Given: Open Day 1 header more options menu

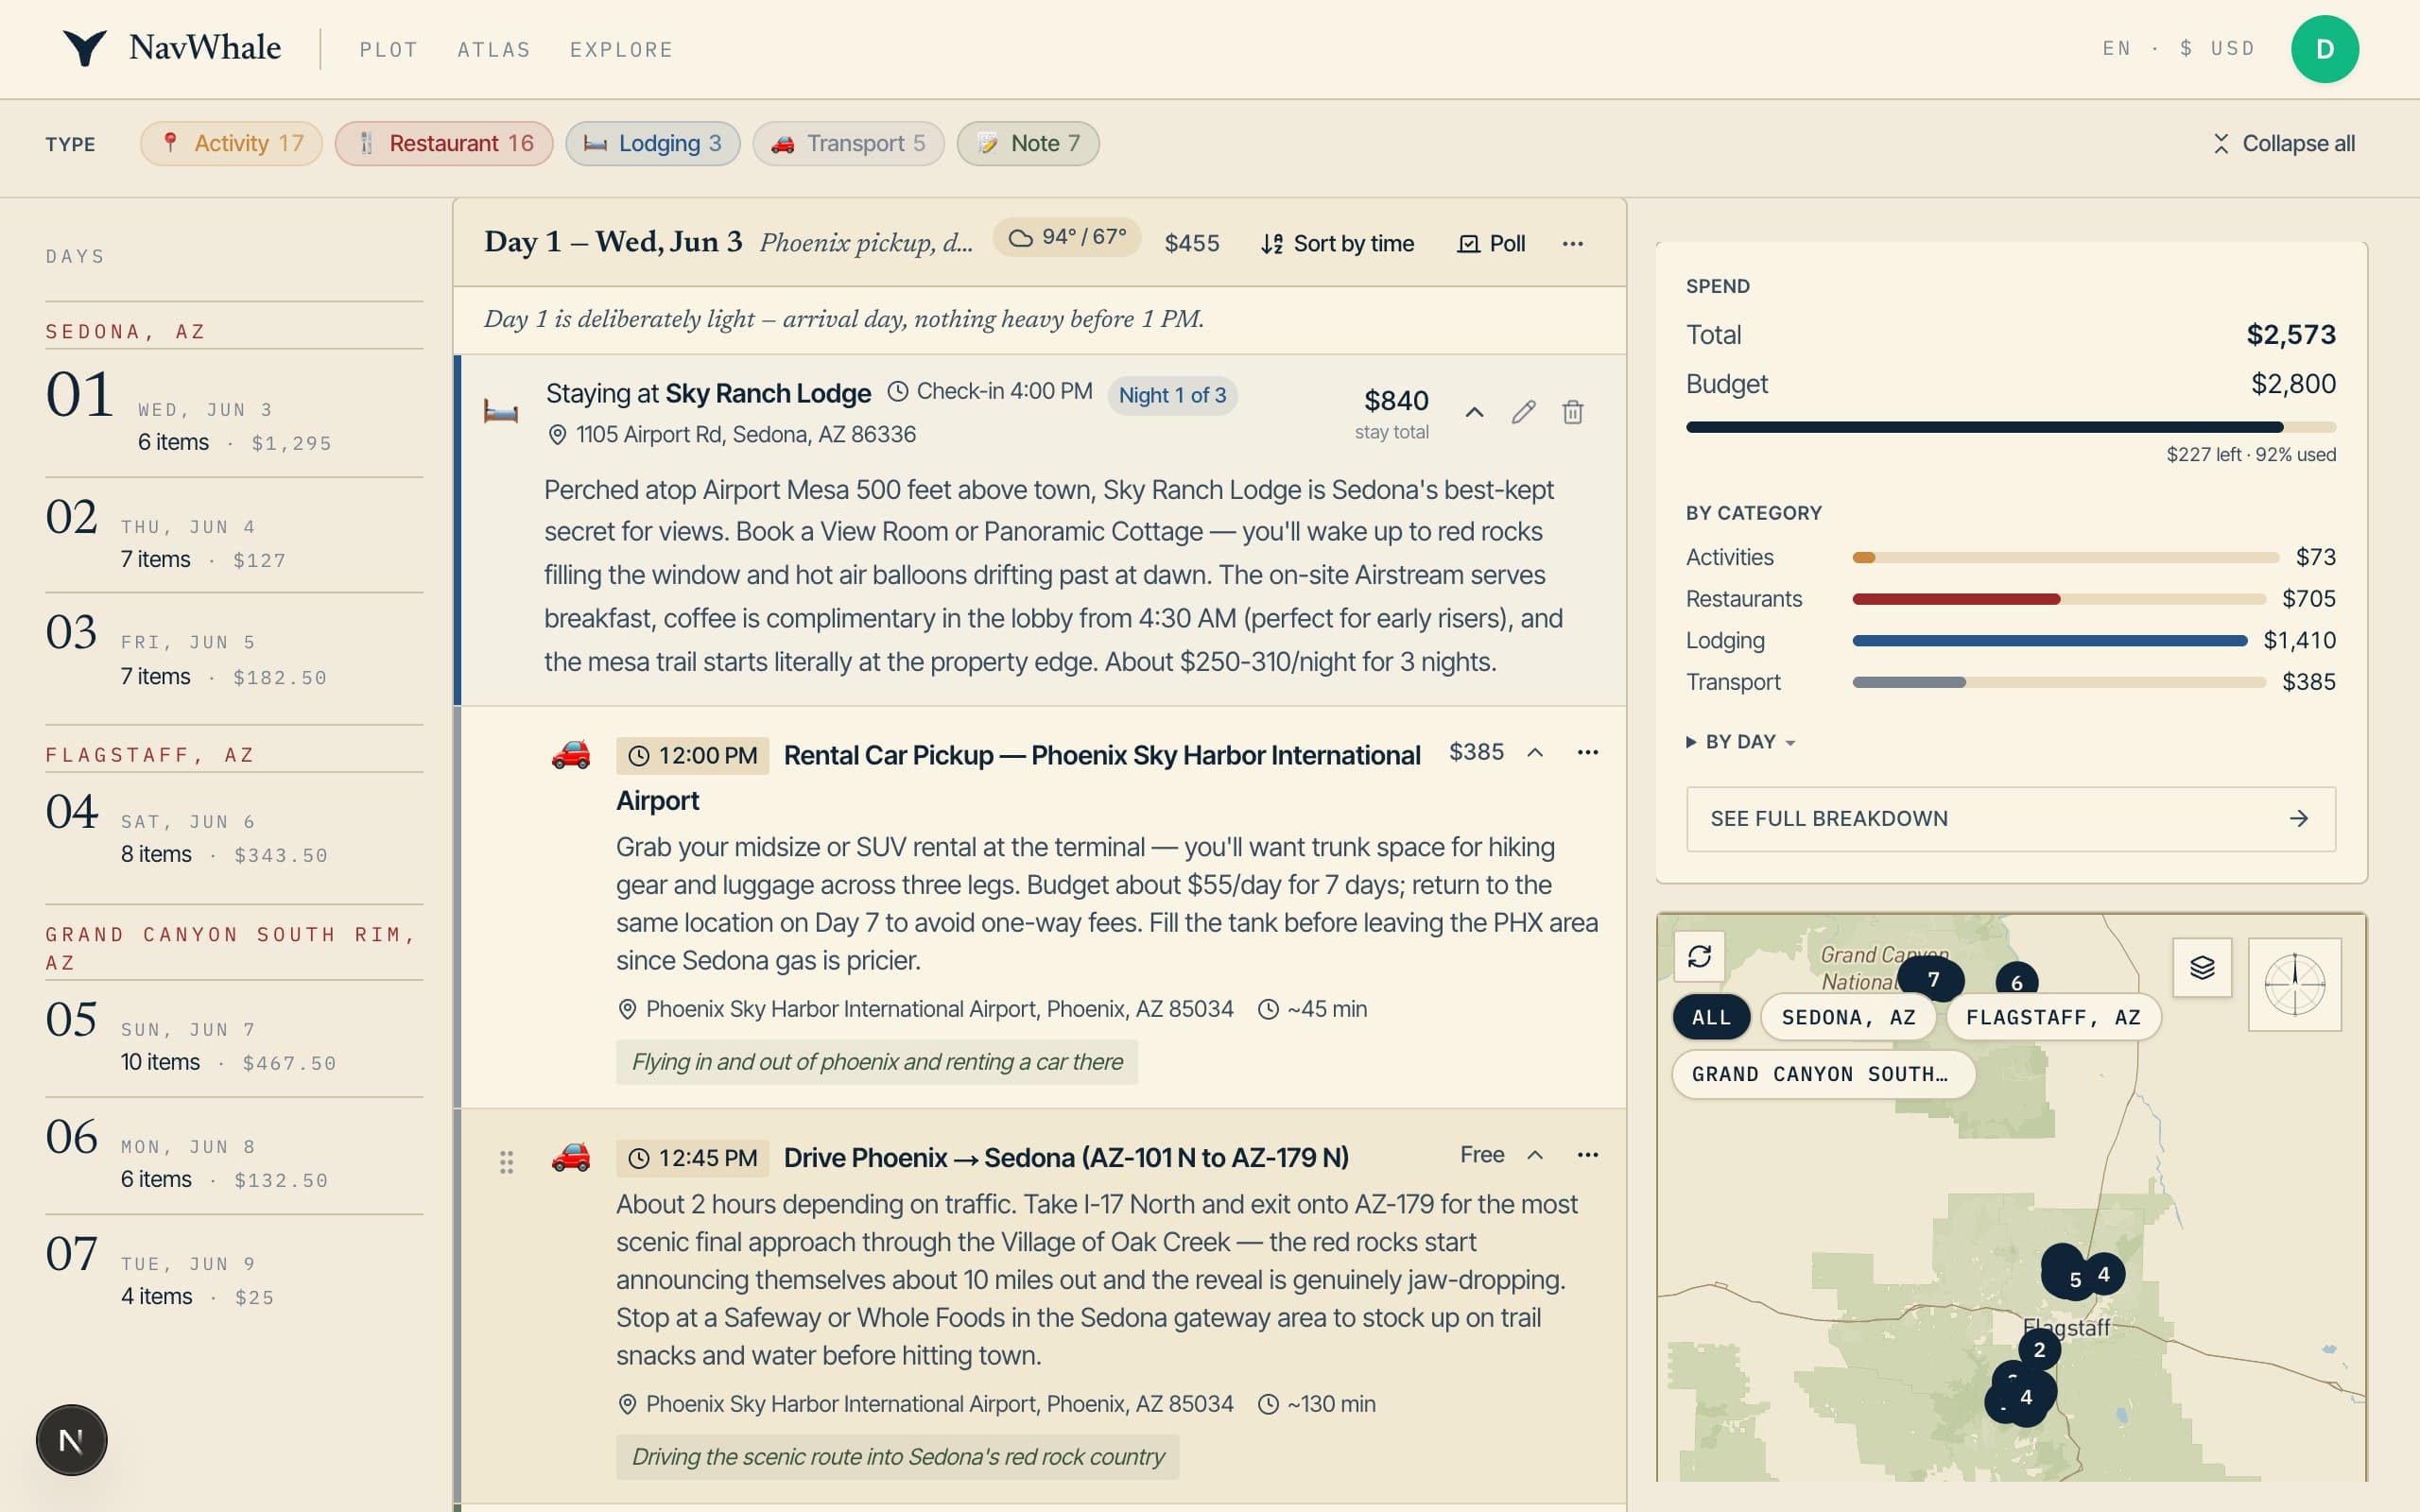Looking at the screenshot, I should click(1572, 243).
